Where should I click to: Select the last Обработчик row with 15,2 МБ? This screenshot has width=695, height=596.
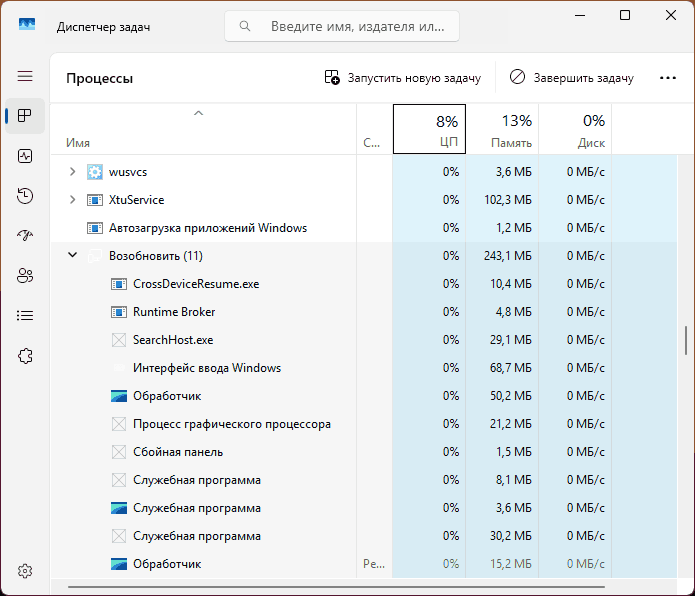(x=364, y=564)
